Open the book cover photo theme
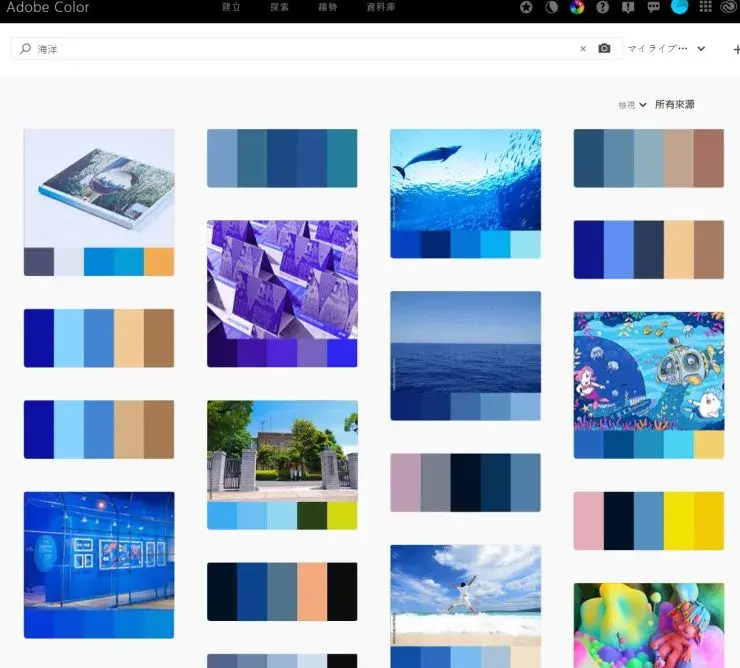This screenshot has width=740, height=668. pos(99,188)
